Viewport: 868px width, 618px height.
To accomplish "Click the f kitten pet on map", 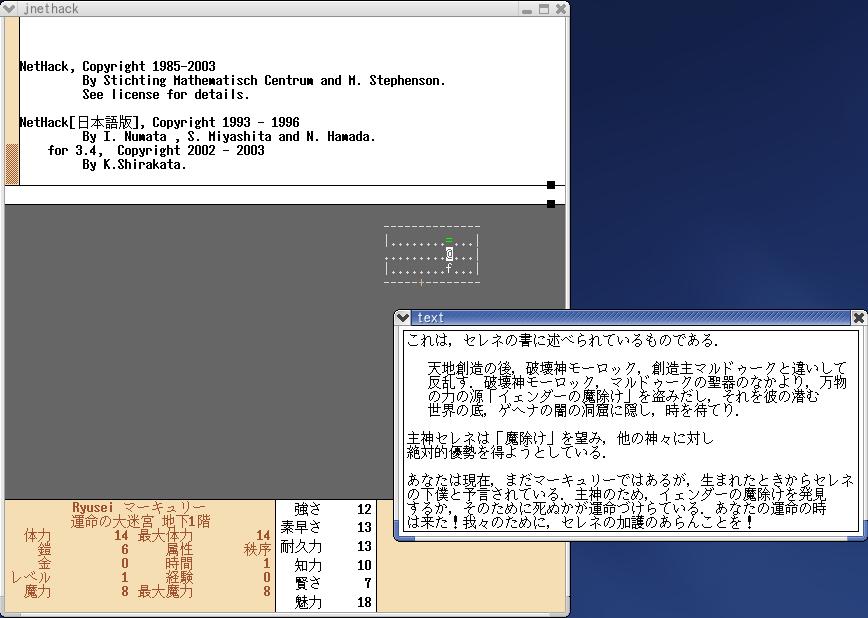I will point(449,269).
